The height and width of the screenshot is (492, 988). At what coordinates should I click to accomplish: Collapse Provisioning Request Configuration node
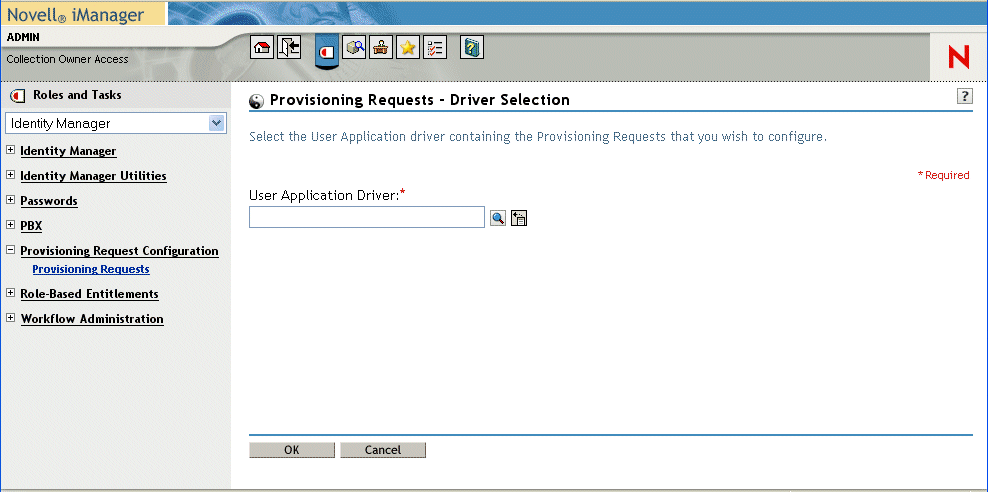(10, 250)
